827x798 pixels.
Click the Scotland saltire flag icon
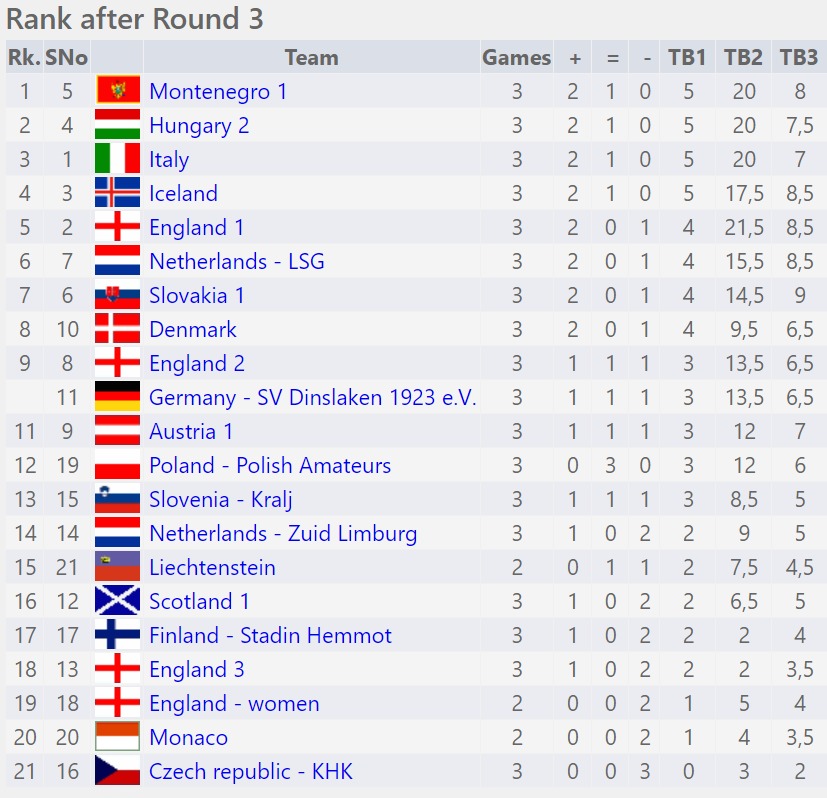117,602
